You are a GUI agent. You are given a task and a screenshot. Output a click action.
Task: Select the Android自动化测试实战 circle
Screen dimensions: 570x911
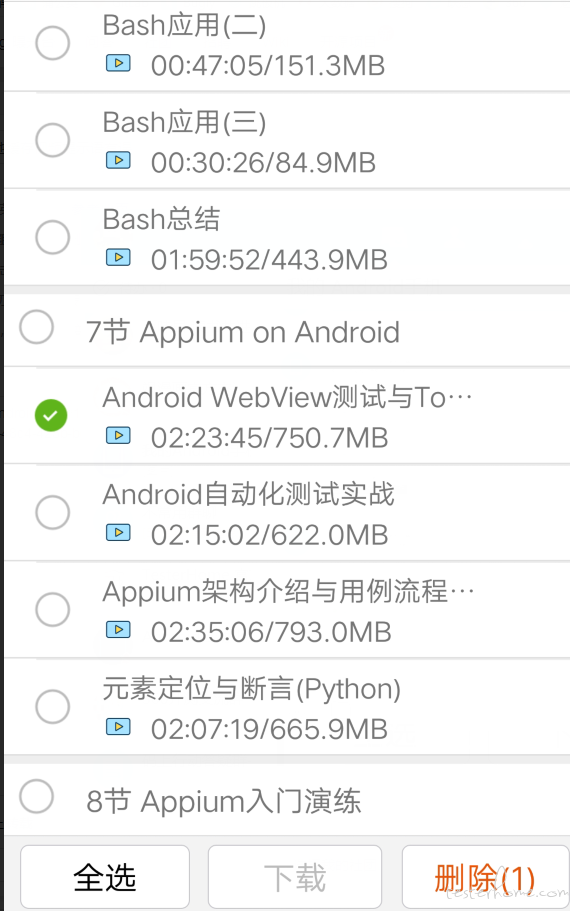(x=52, y=512)
